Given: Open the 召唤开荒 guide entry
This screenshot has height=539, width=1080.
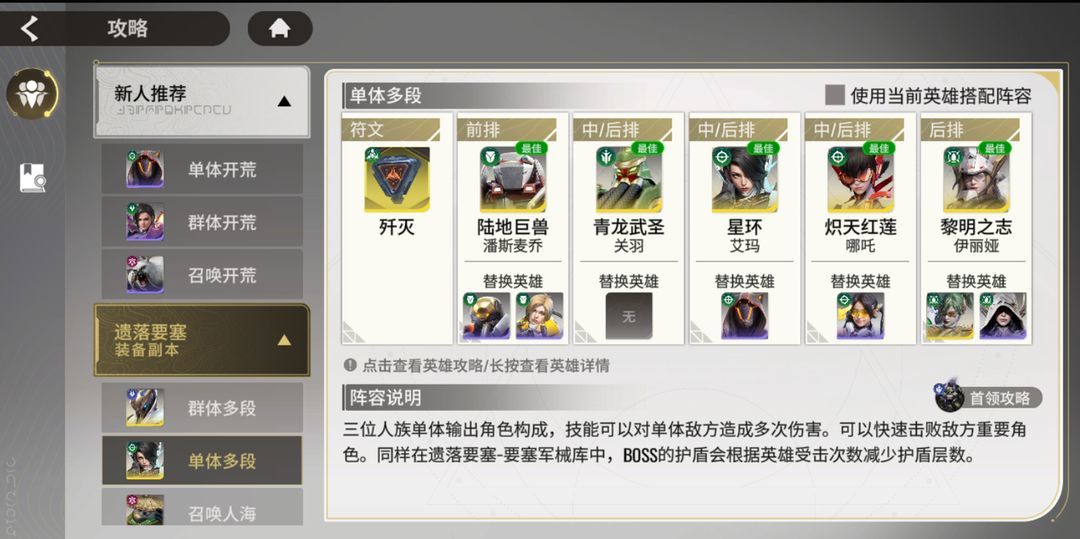Looking at the screenshot, I should click(x=202, y=275).
